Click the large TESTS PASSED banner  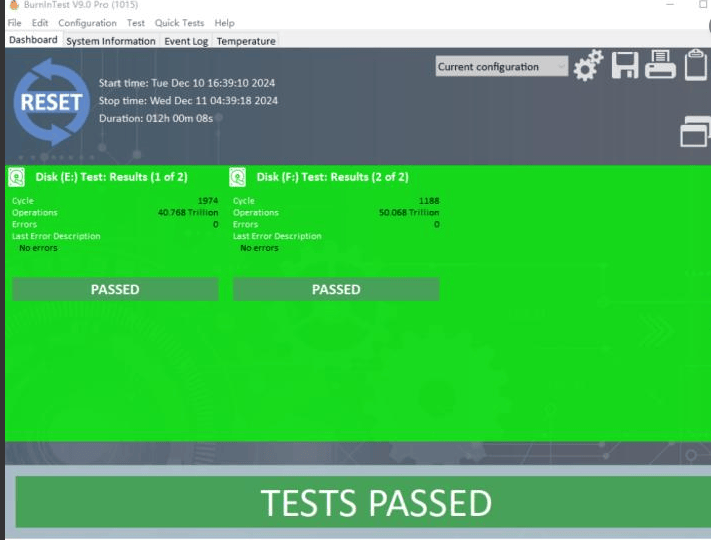[x=376, y=503]
